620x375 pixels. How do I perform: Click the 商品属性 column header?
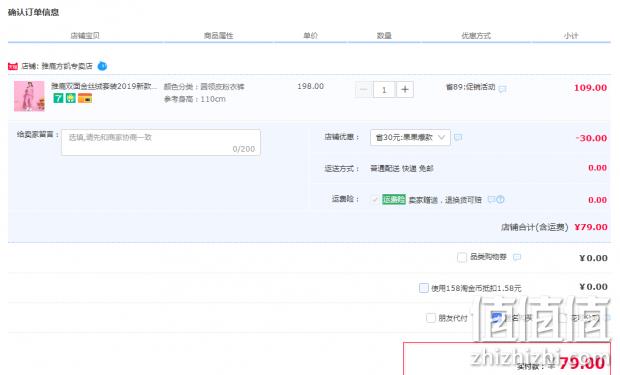218,36
